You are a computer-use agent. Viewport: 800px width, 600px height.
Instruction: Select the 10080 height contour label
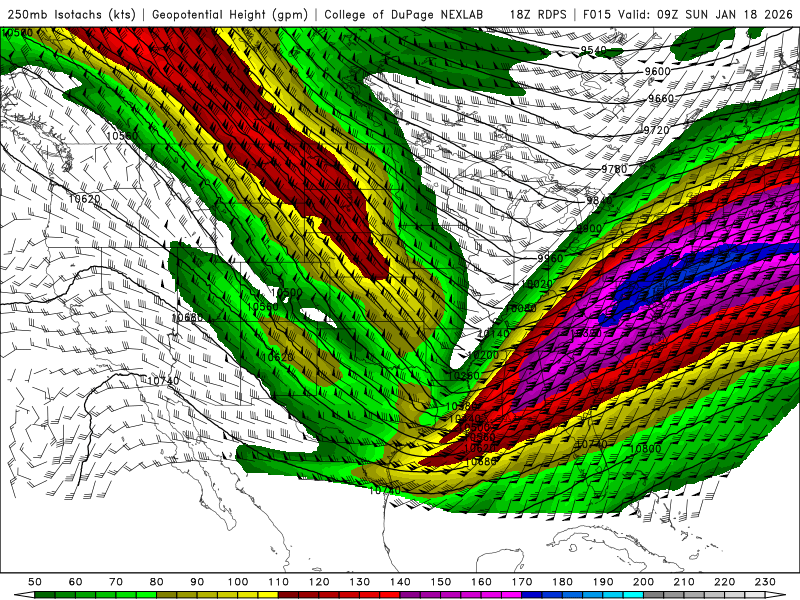(x=520, y=308)
